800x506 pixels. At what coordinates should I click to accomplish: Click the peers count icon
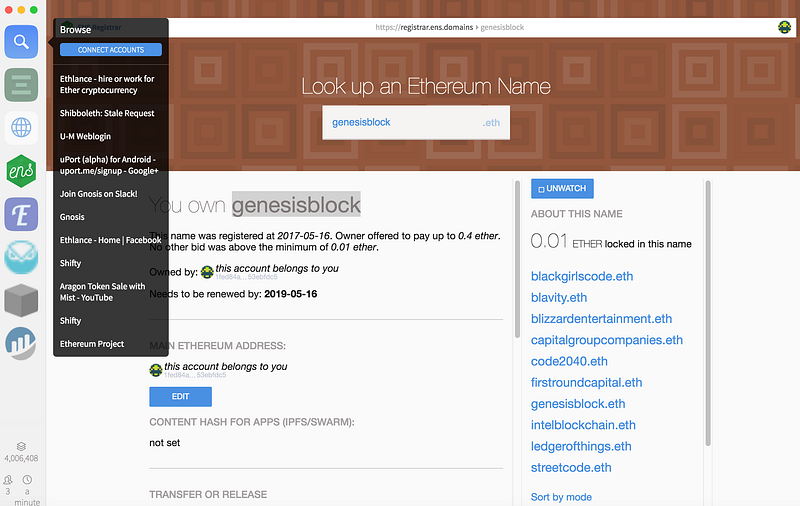(x=8, y=480)
